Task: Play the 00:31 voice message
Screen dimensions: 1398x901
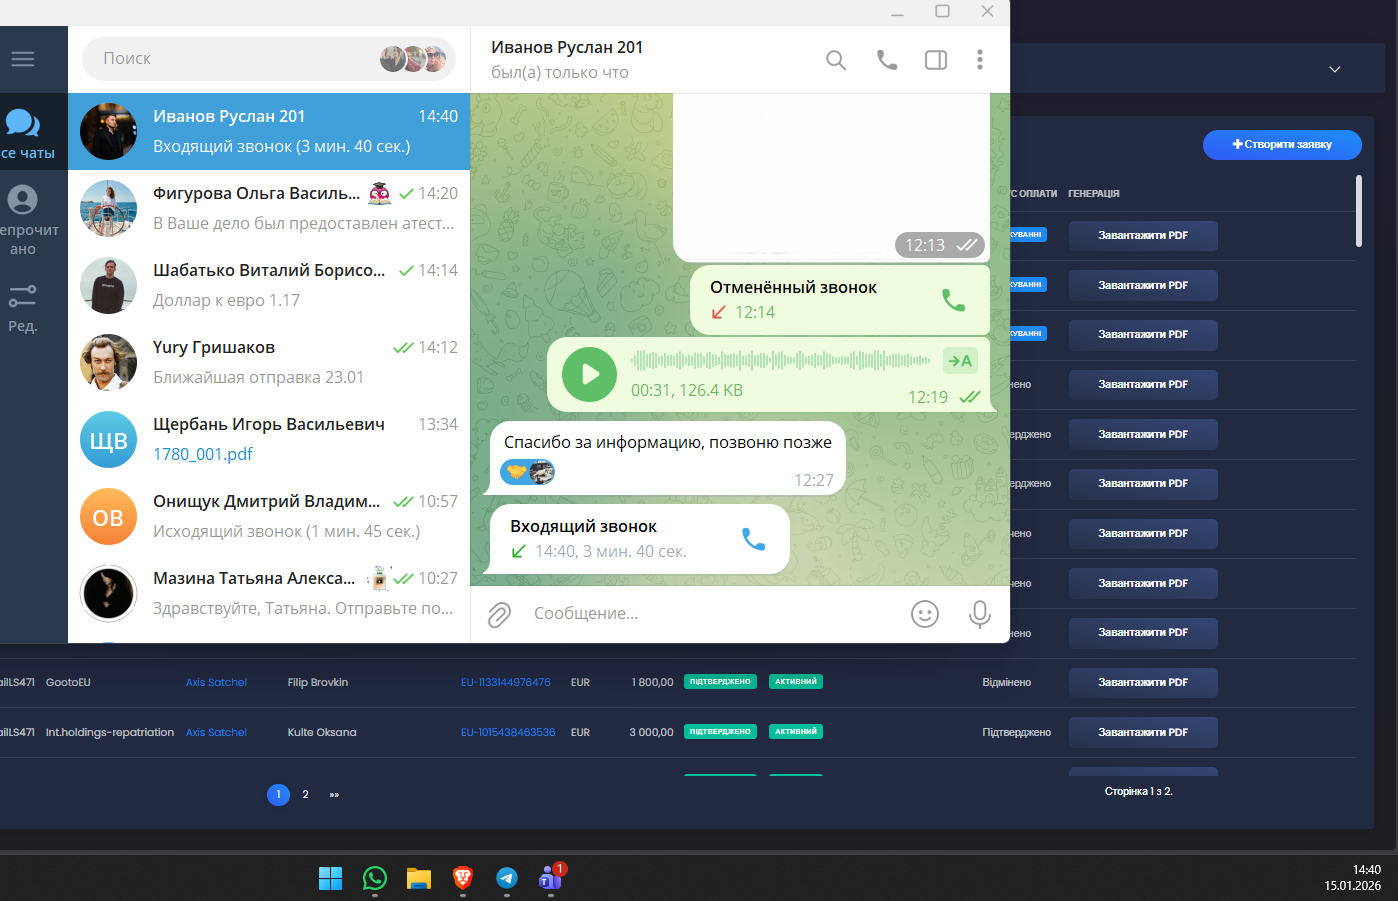Action: point(589,374)
